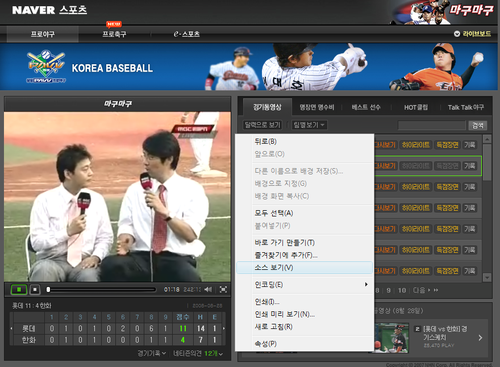
Task: Choose 소스 보기(V) from the context menu
Action: tap(304, 268)
